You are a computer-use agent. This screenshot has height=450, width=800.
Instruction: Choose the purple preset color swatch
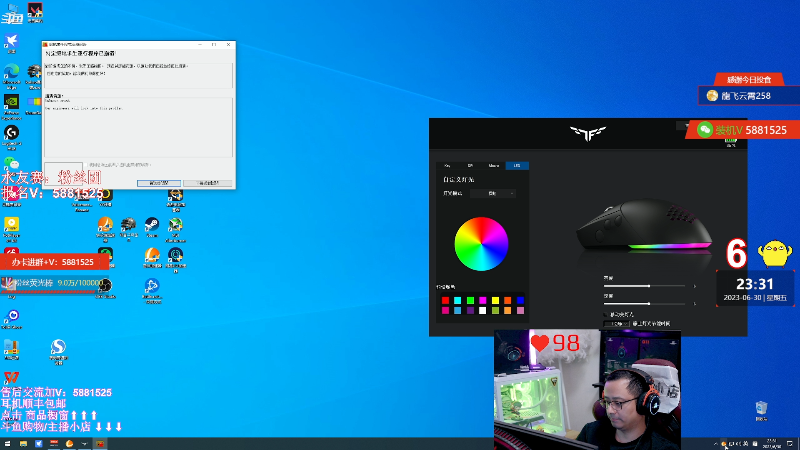(470, 310)
